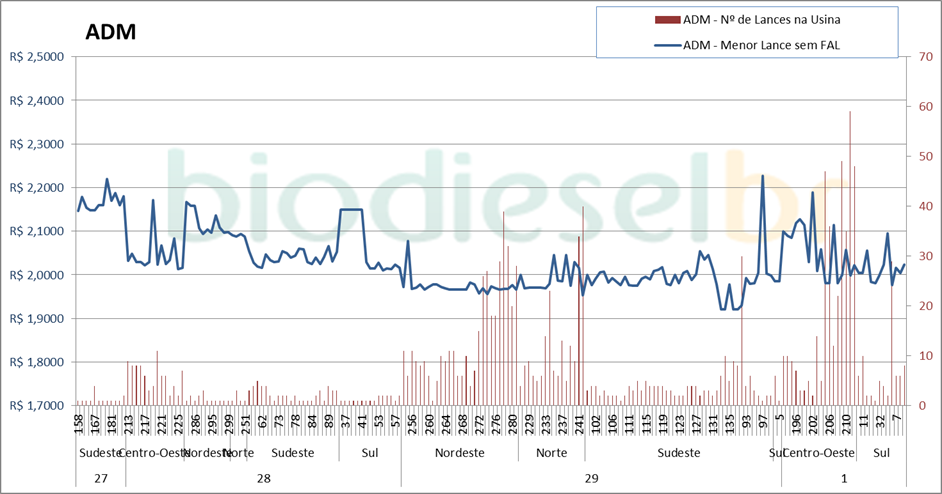Click the ADM chart title

[110, 32]
